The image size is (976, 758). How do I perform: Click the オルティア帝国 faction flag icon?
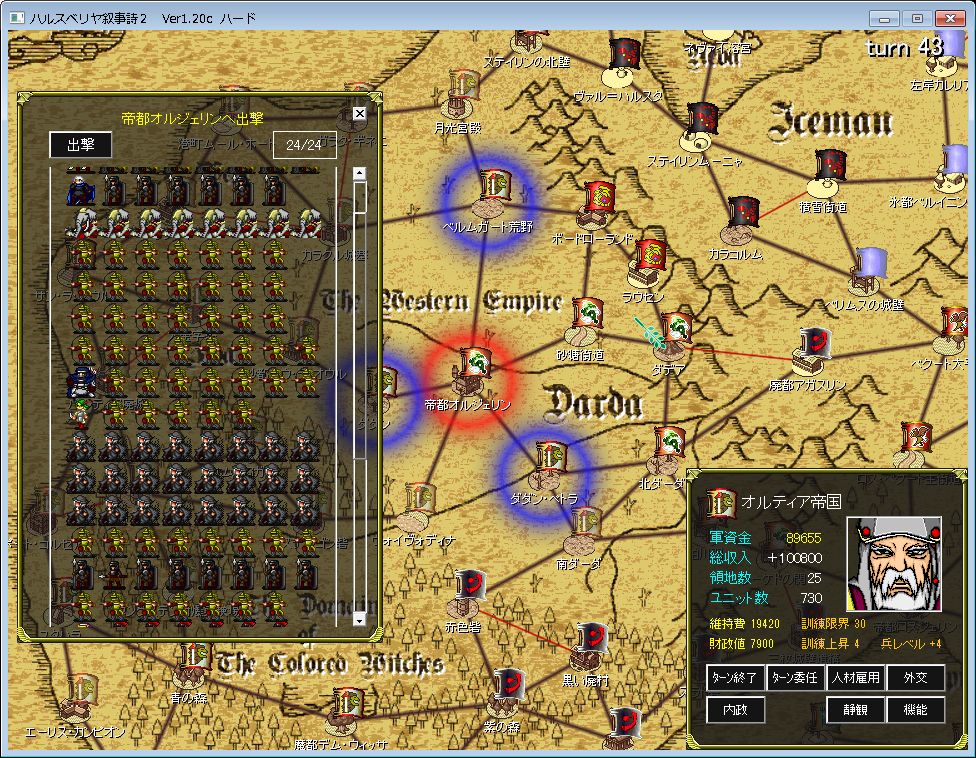720,503
